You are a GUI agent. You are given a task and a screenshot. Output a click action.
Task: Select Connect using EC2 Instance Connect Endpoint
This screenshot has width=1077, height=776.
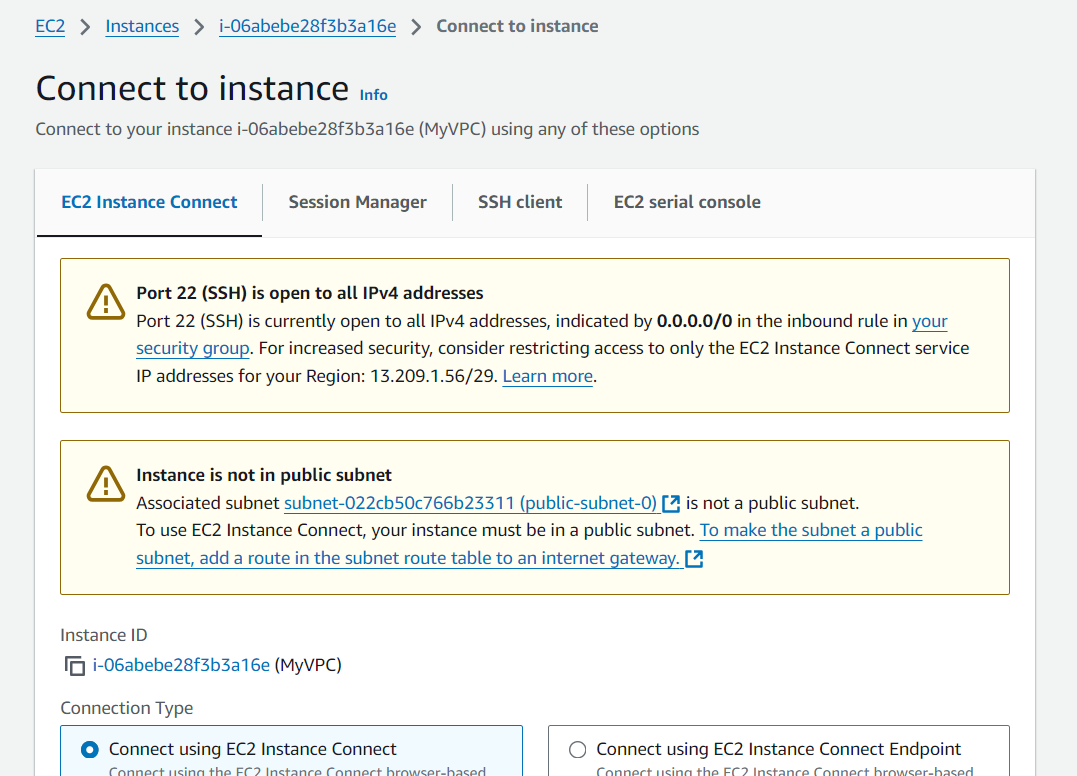click(x=578, y=749)
